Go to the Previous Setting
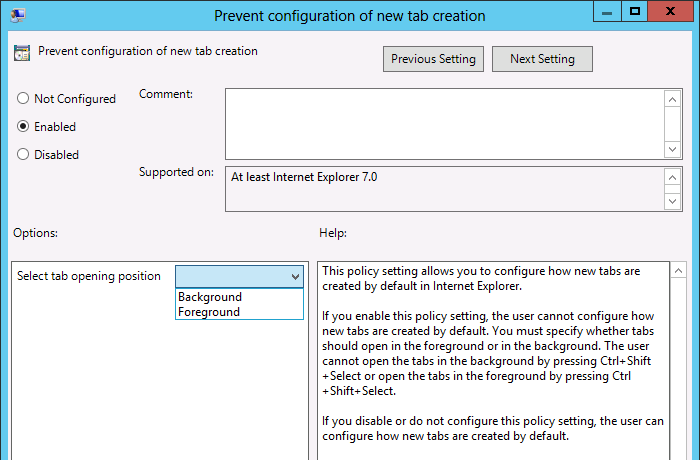This screenshot has width=700, height=460. (x=434, y=59)
